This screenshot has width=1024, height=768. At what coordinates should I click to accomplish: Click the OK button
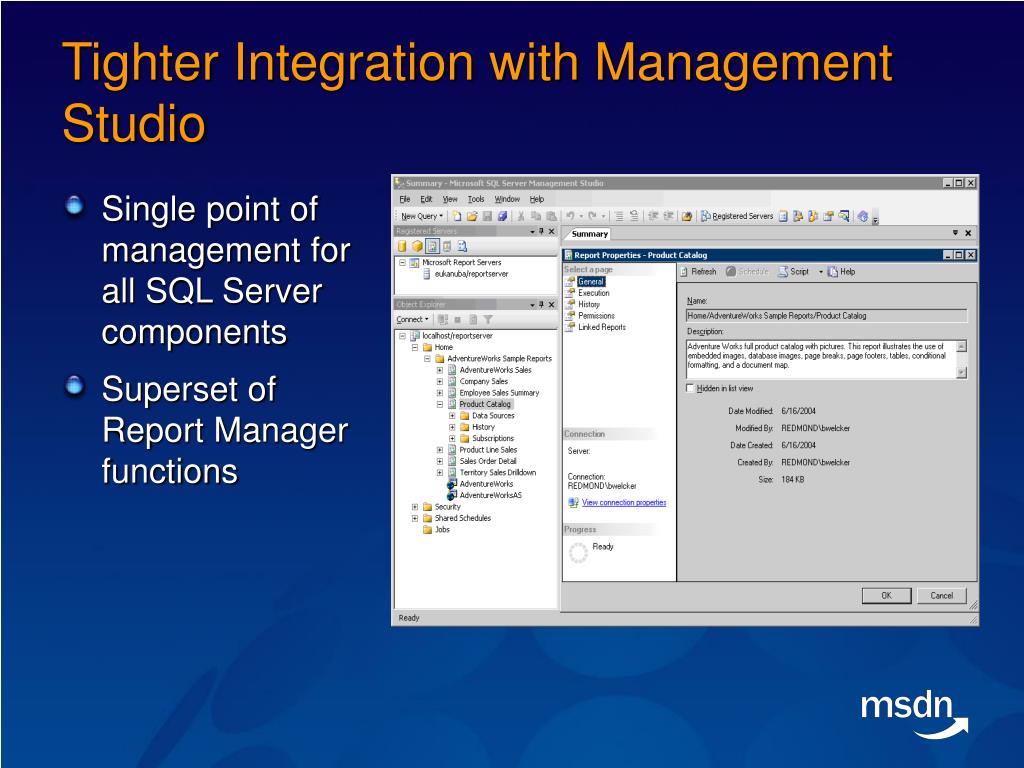pyautogui.click(x=886, y=596)
